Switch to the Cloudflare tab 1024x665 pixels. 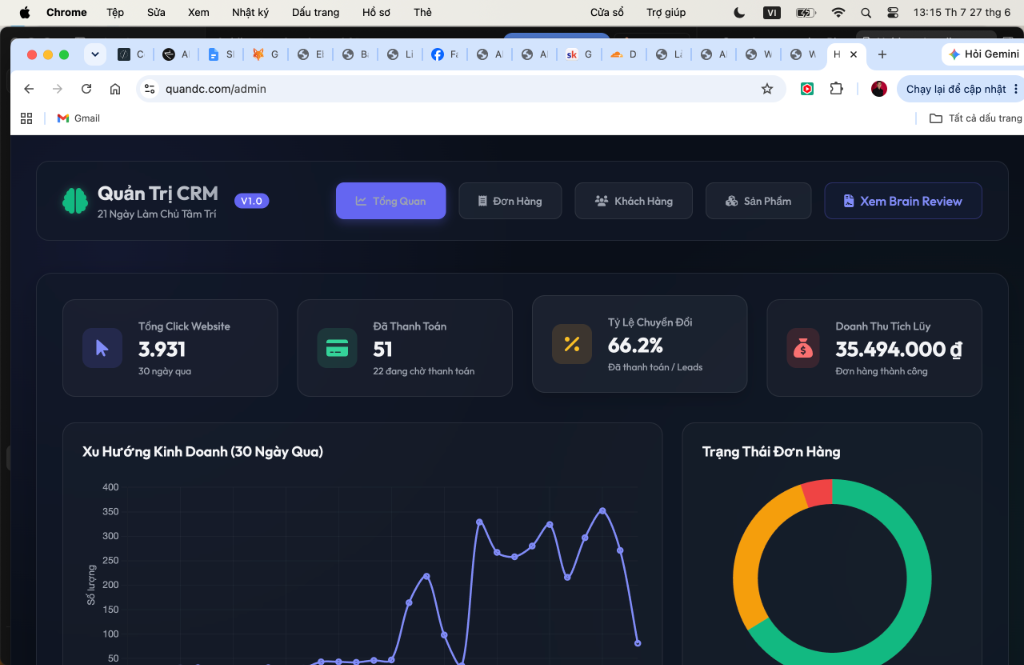point(624,54)
